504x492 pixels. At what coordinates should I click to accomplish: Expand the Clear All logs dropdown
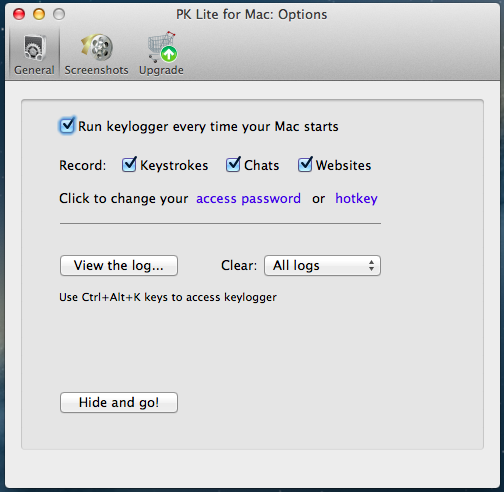click(x=322, y=266)
